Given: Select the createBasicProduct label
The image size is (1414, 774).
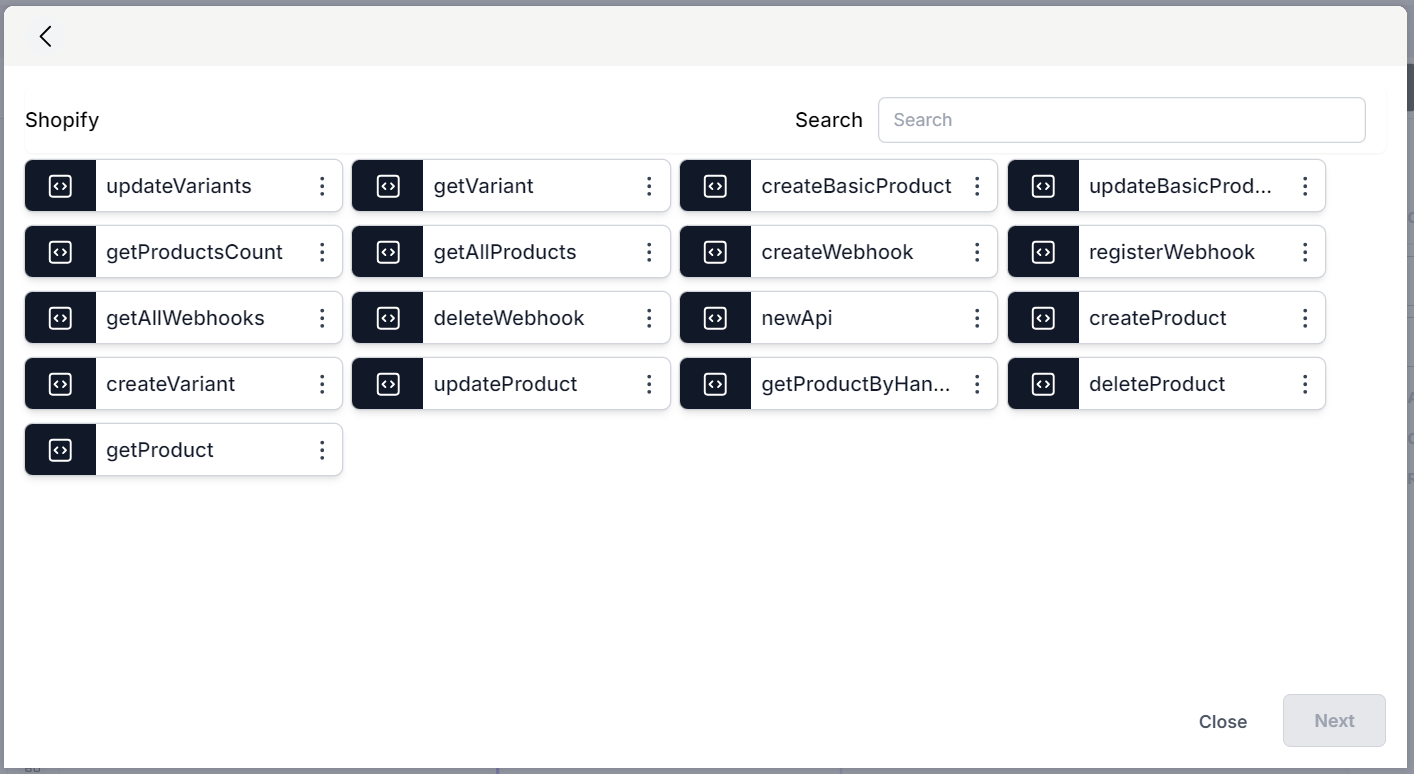Looking at the screenshot, I should 857,186.
